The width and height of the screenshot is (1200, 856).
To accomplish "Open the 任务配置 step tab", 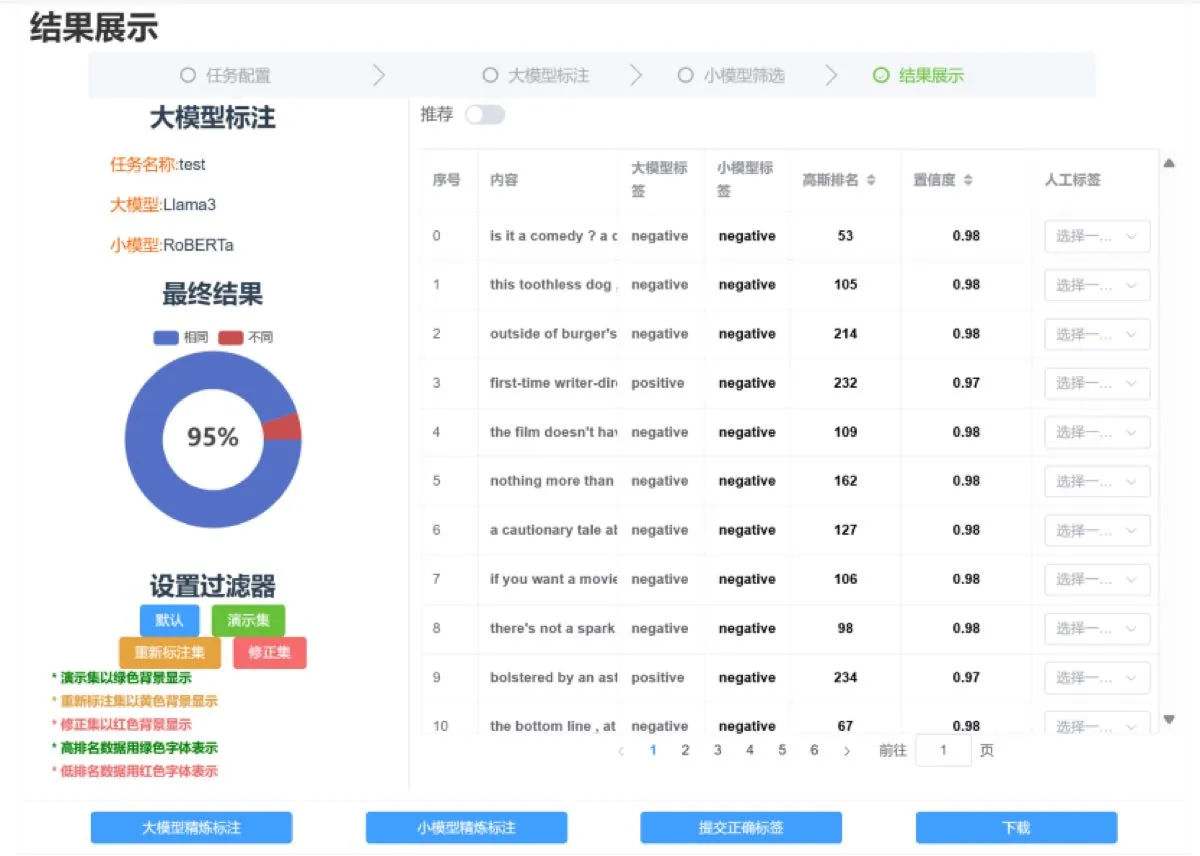I will [x=225, y=75].
